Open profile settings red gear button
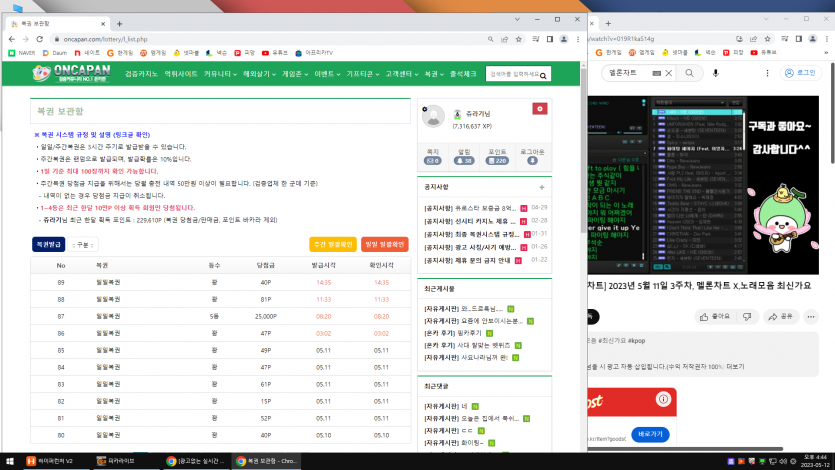 tap(539, 109)
